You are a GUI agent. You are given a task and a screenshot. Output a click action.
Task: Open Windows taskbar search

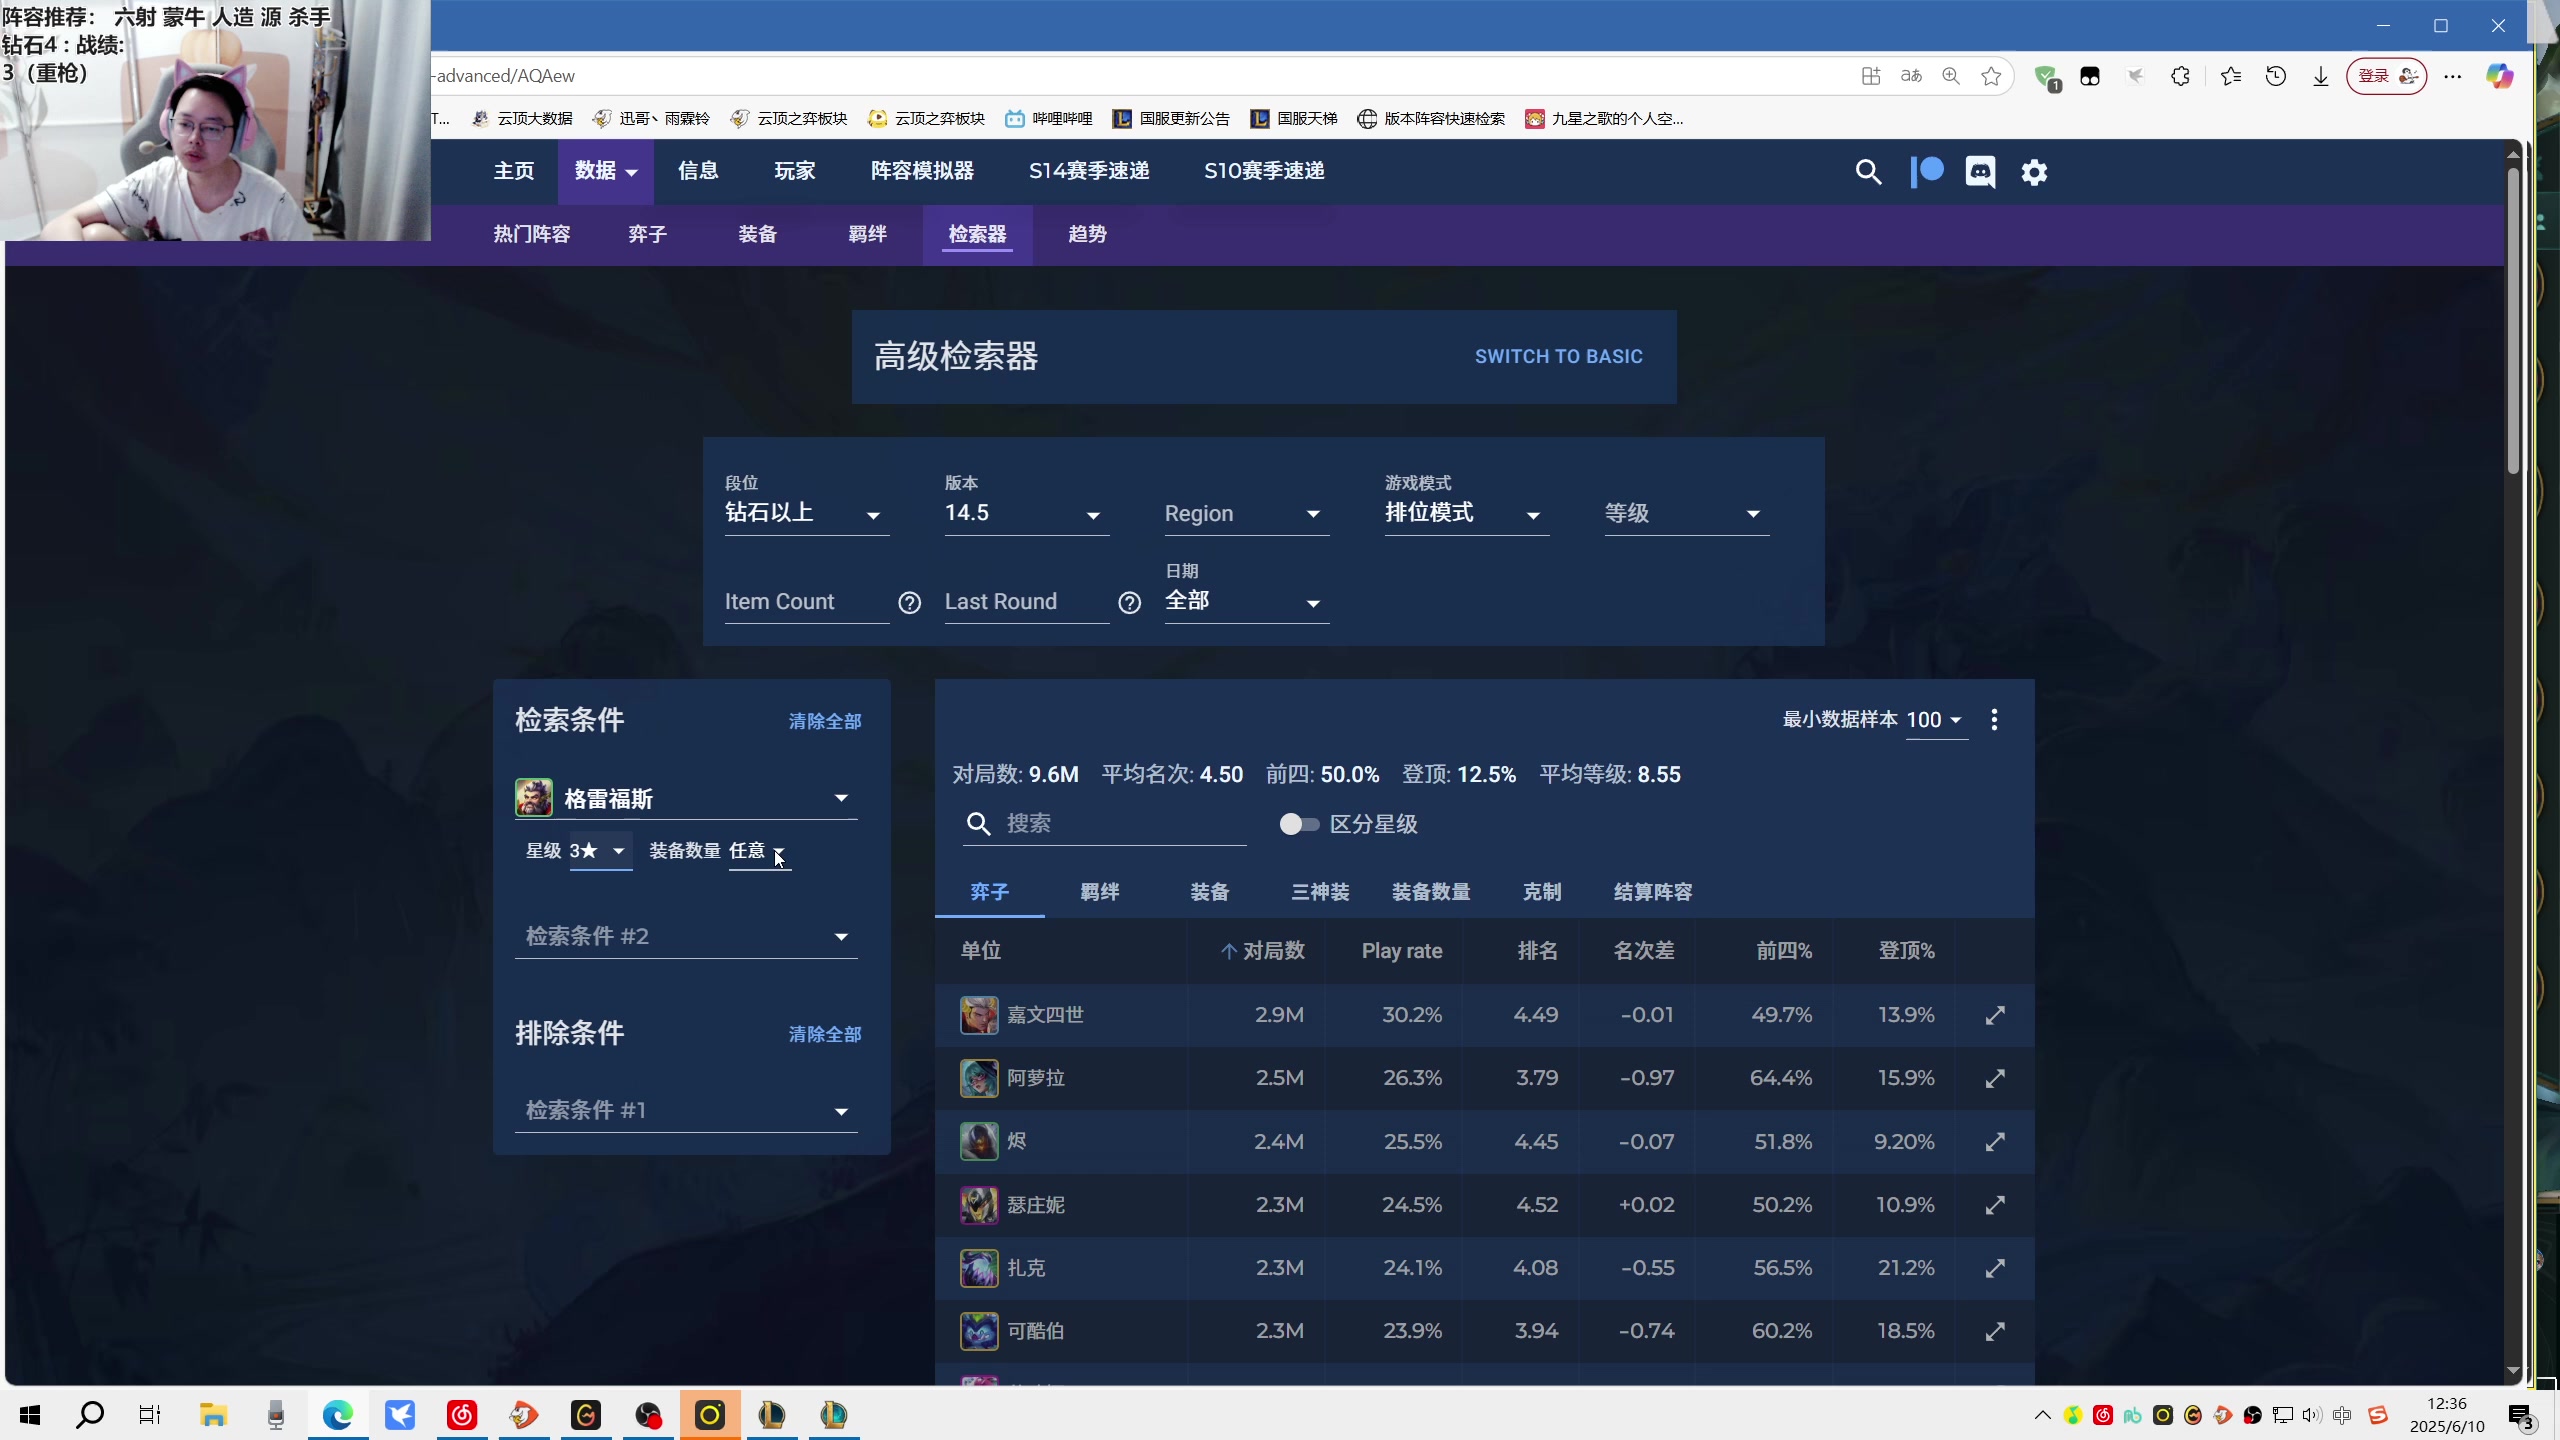pyautogui.click(x=90, y=1415)
